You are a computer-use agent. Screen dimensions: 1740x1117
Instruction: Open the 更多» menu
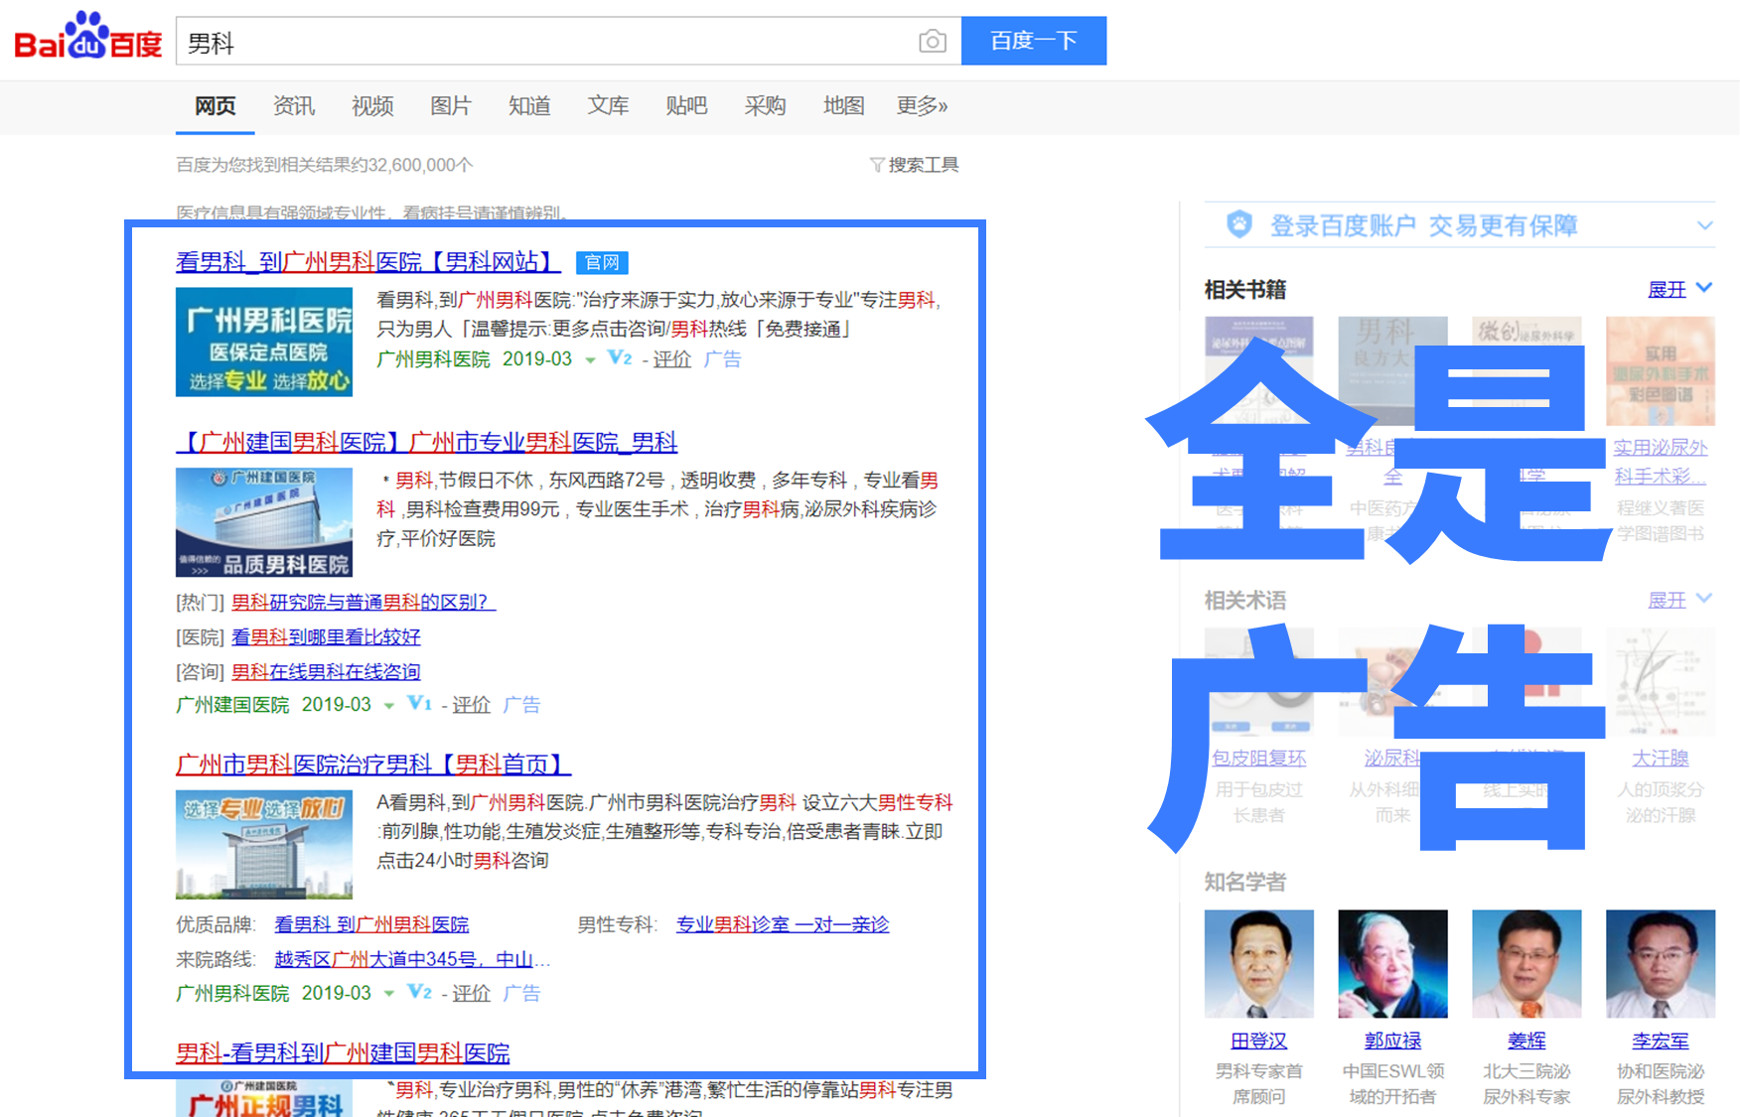point(921,106)
